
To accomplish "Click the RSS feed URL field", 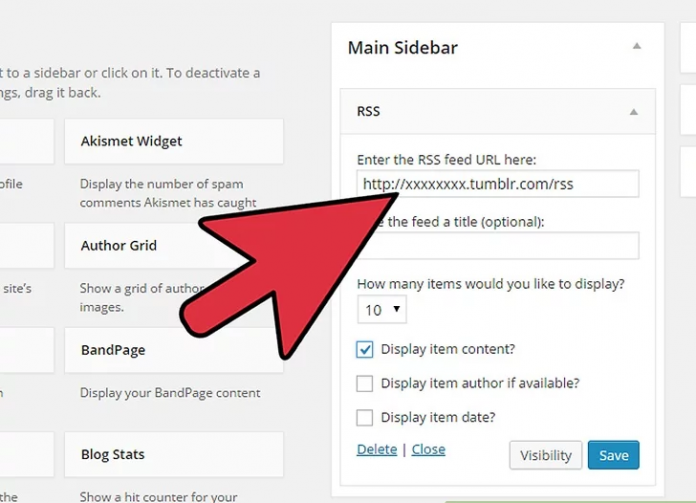I will (x=497, y=184).
